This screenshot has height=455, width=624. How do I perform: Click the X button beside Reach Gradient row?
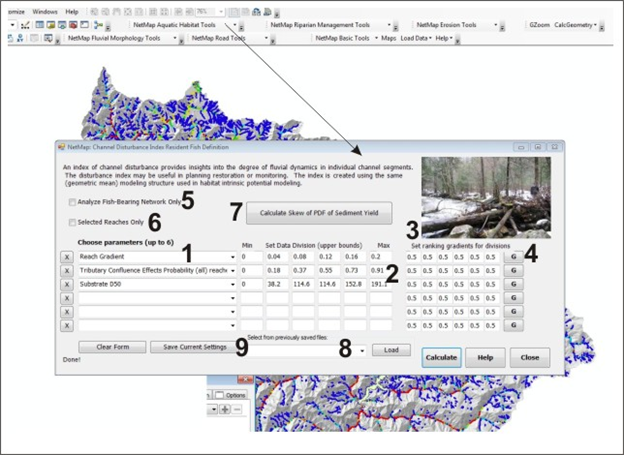pos(67,257)
